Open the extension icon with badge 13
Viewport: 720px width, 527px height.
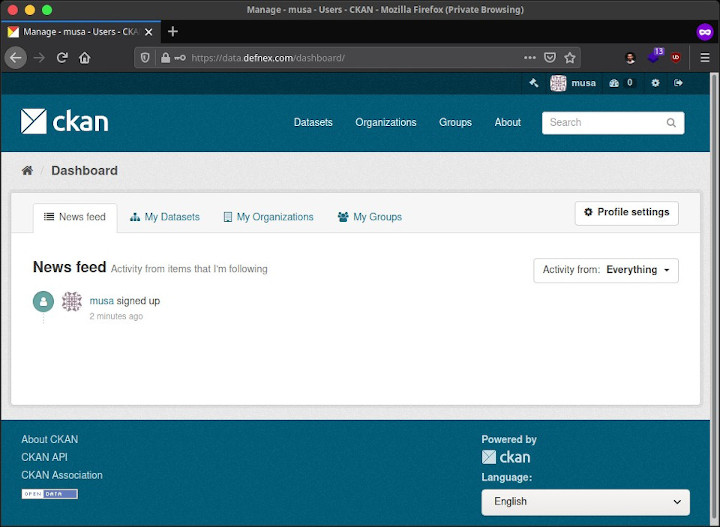[655, 56]
